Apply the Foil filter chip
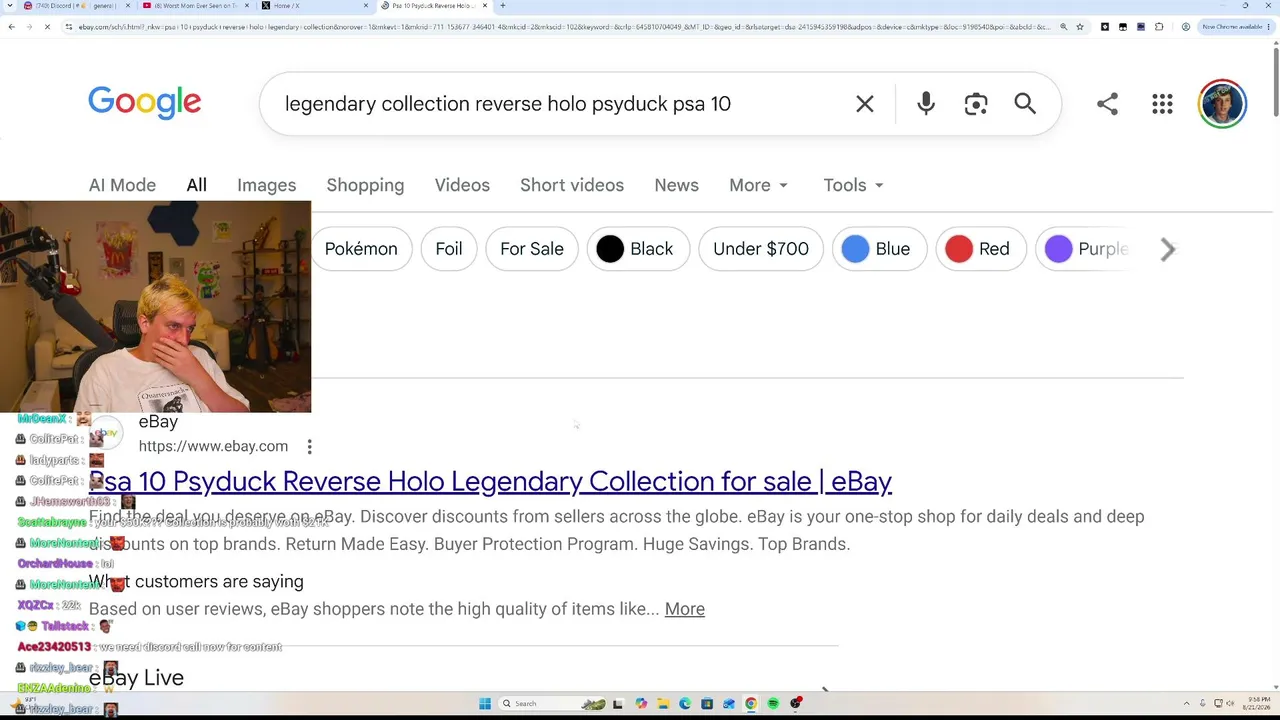1280x720 pixels. coord(449,249)
